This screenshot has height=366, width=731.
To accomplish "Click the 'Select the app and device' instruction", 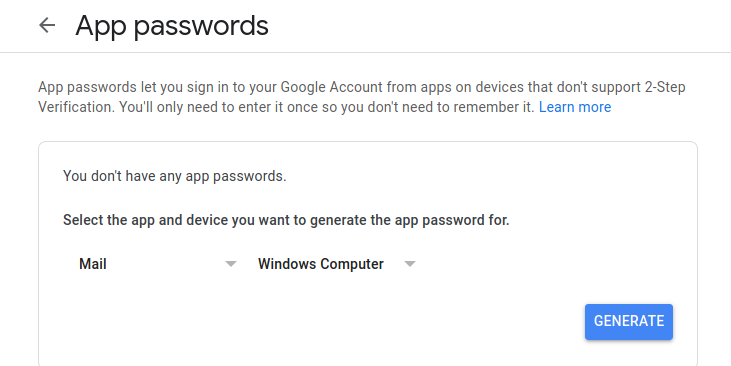I will [x=286, y=220].
